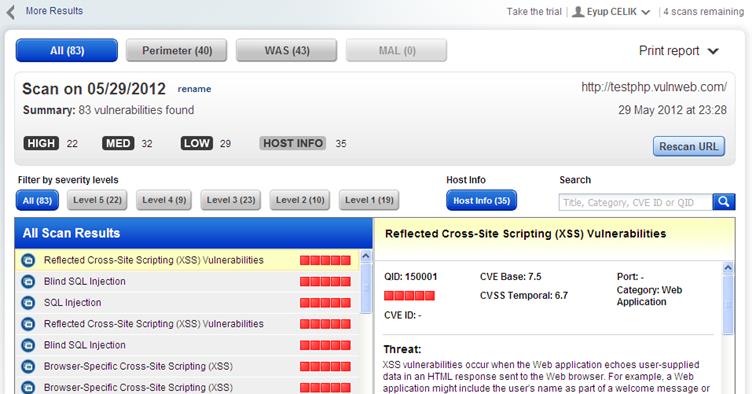Click the Title, Category, CVE ID search field
756x394 pixels.
pos(635,203)
